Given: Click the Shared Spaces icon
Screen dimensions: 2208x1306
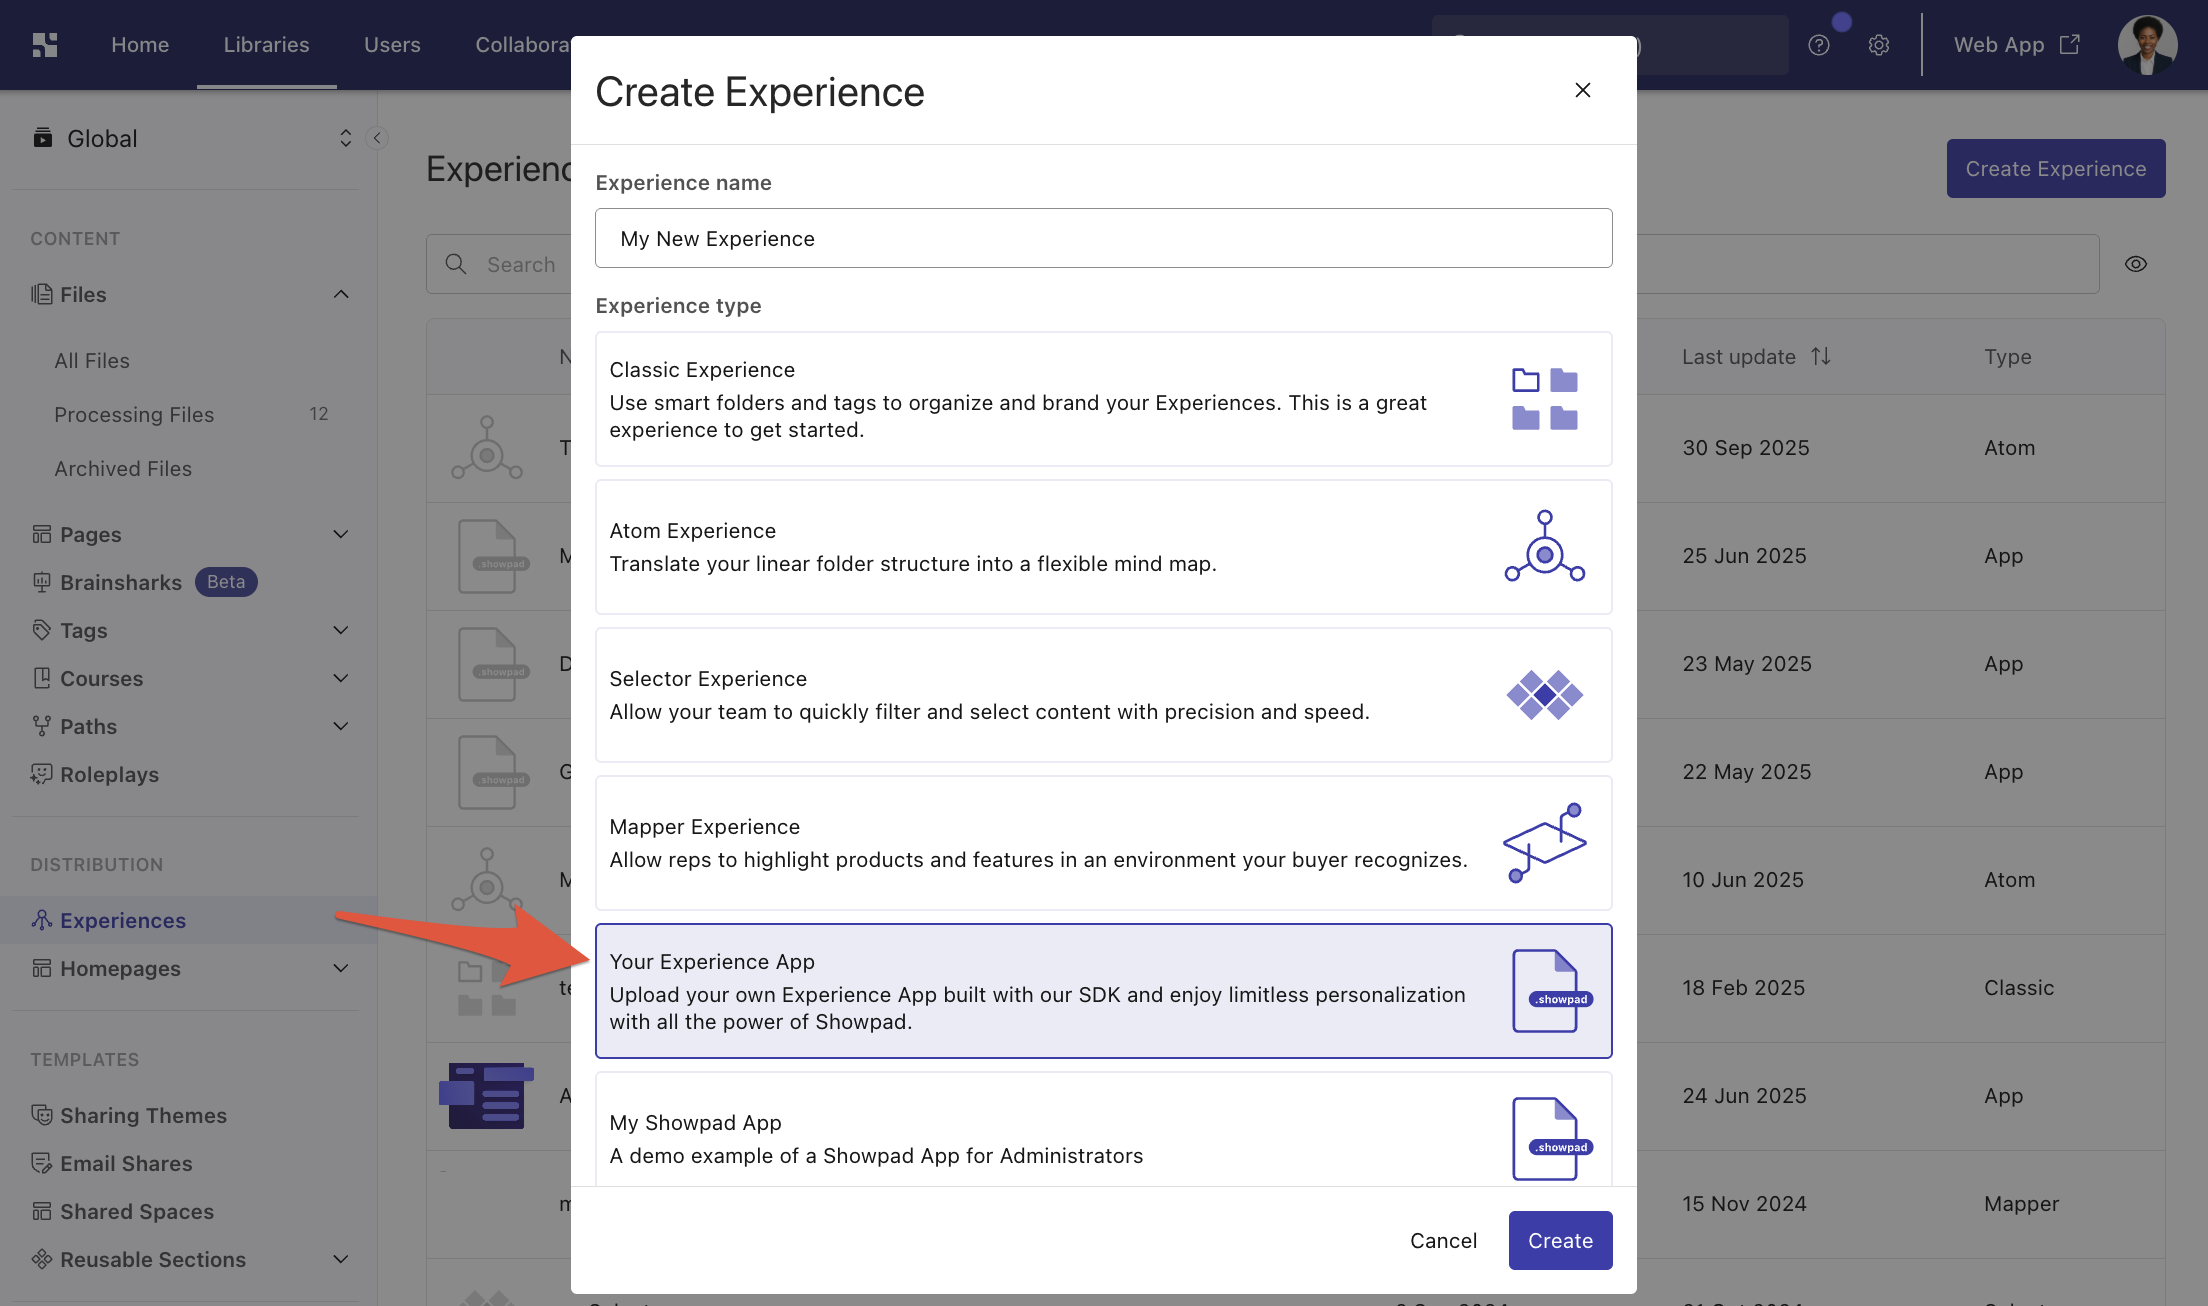Looking at the screenshot, I should [41, 1211].
